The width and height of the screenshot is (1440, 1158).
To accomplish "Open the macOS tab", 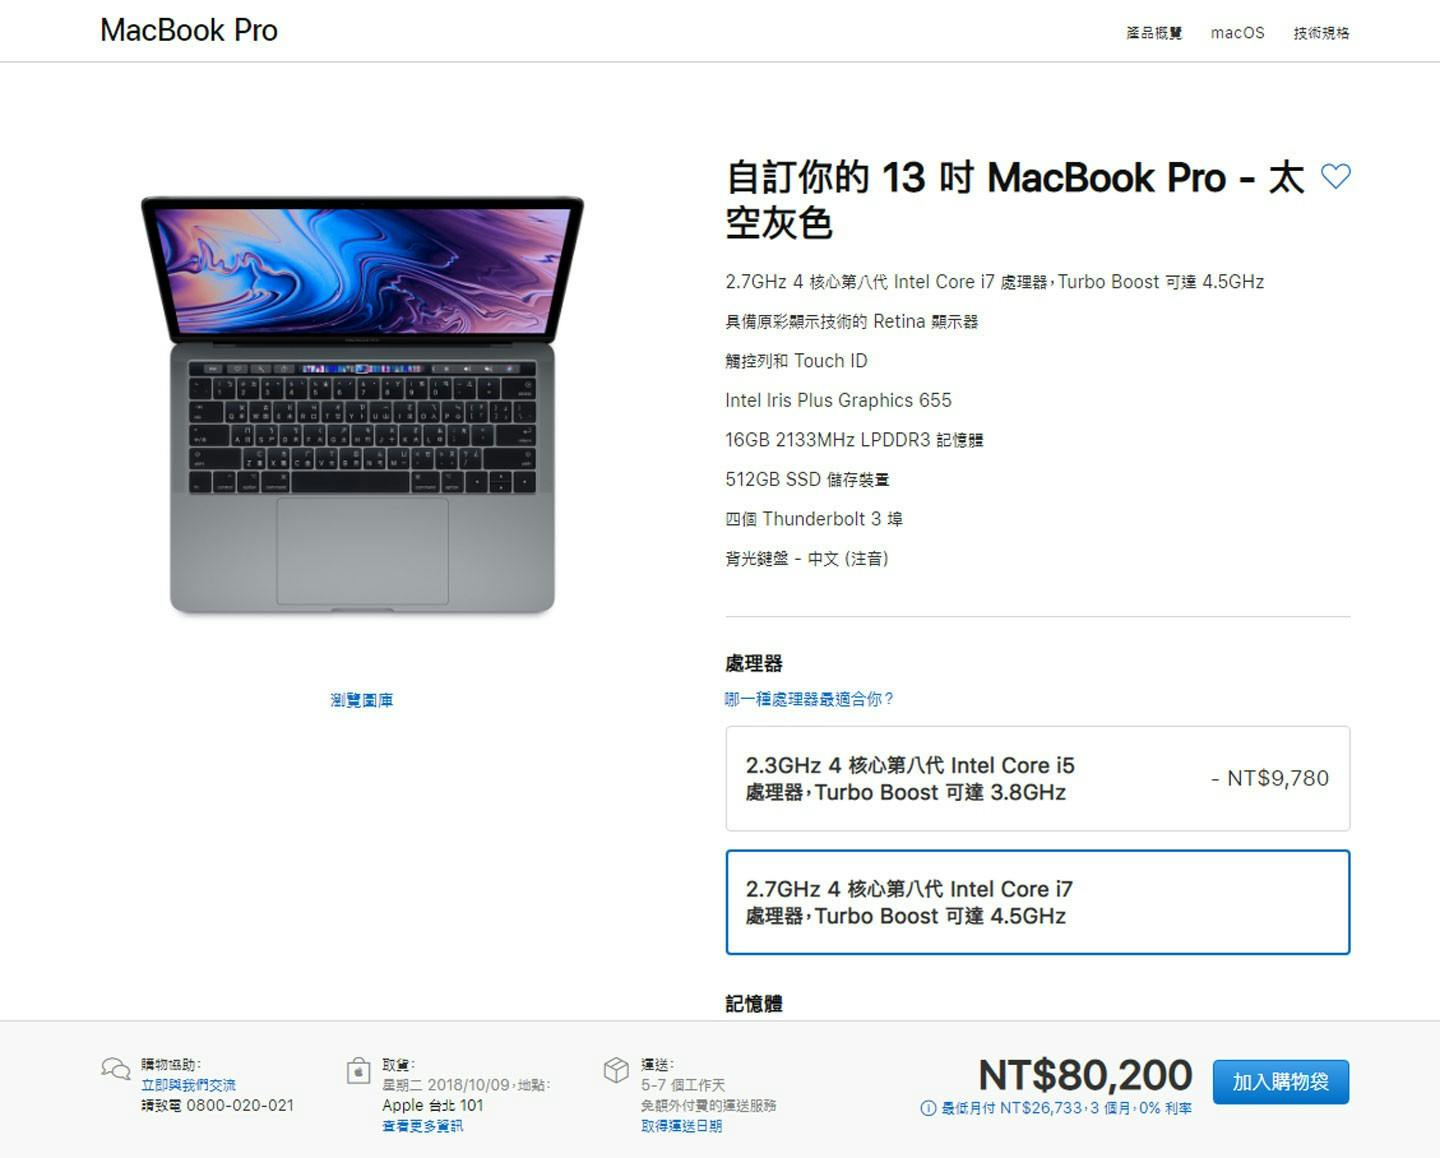I will pyautogui.click(x=1237, y=33).
